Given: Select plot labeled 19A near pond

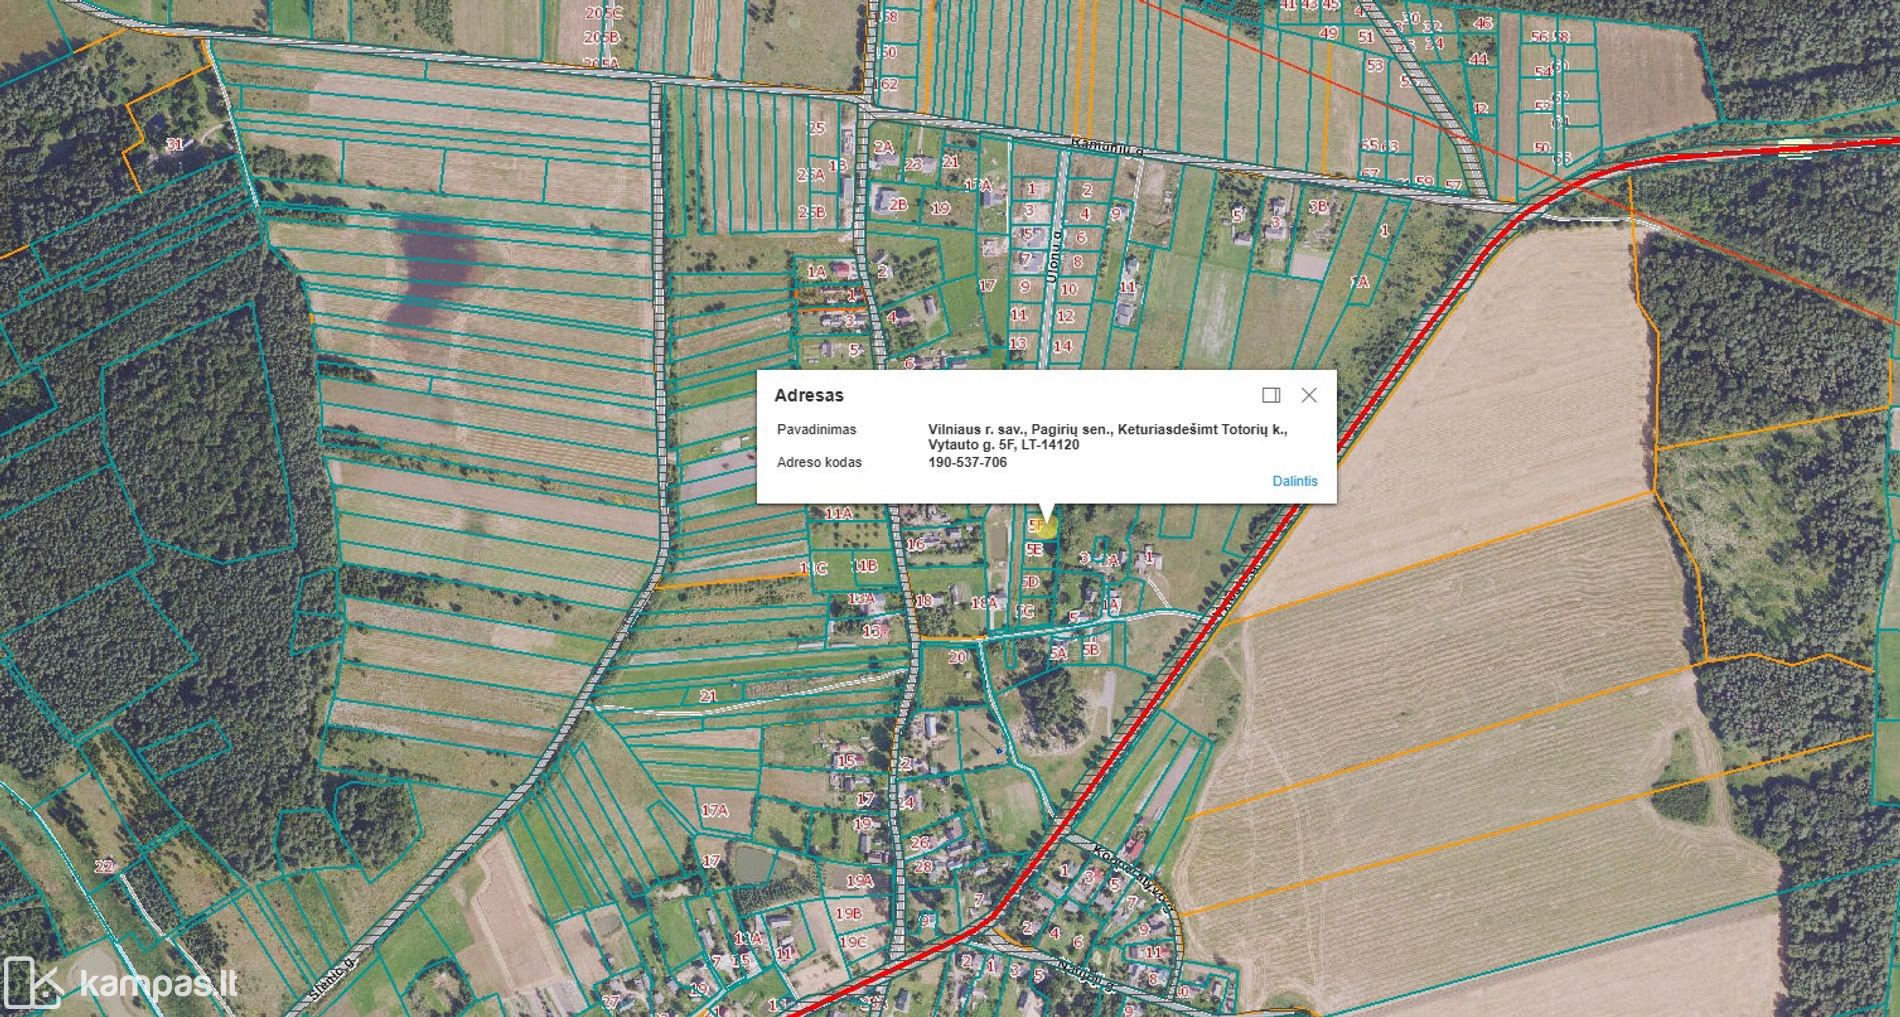Looking at the screenshot, I should click(x=859, y=881).
